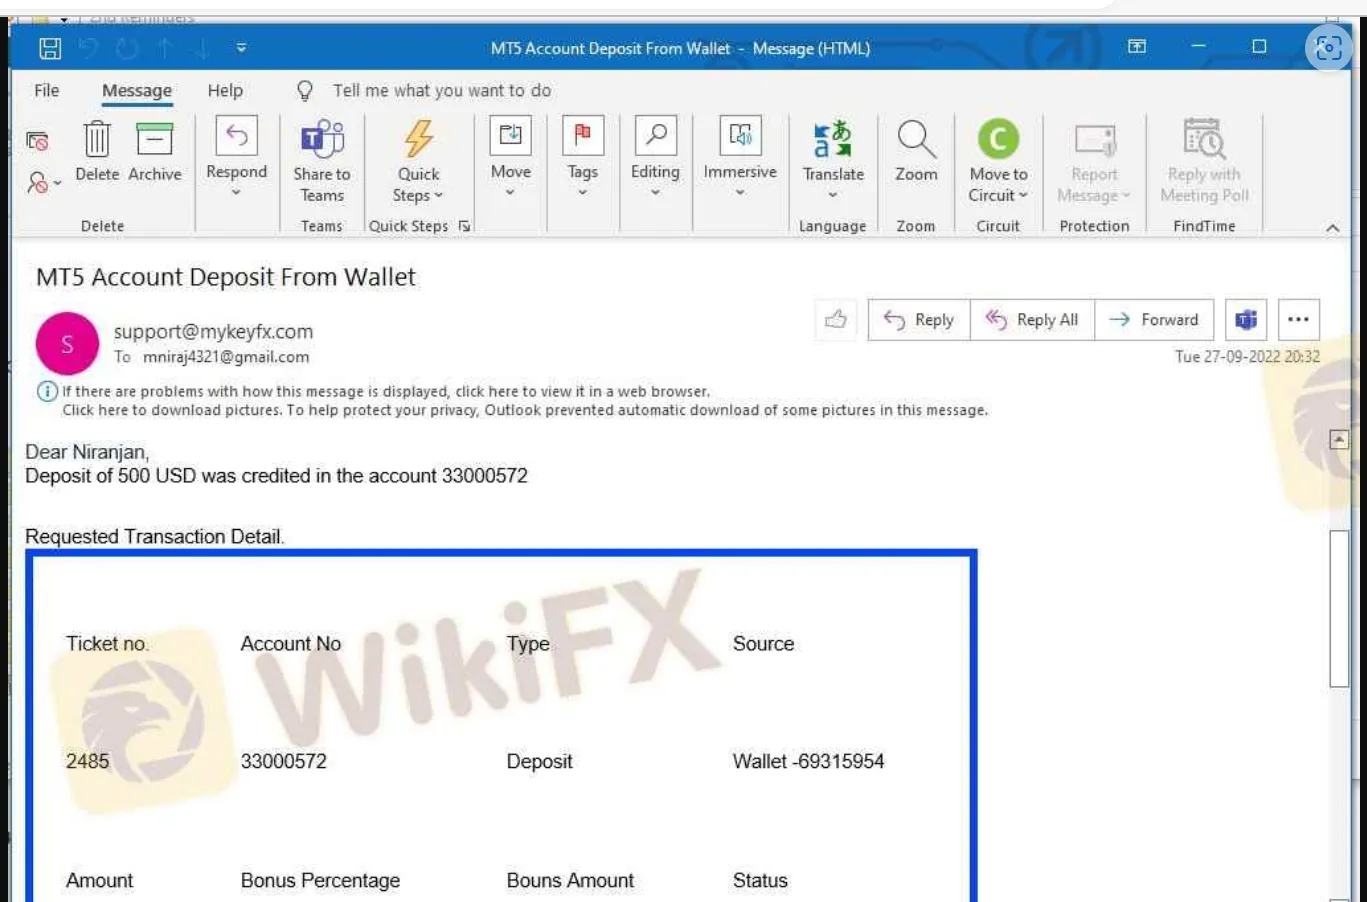Open the File tab
The height and width of the screenshot is (902, 1367).
click(x=47, y=90)
